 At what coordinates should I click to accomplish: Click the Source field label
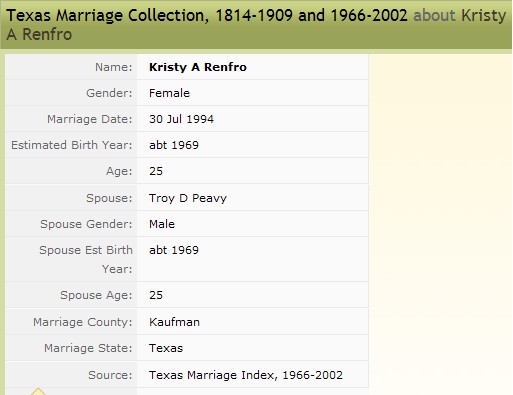(110, 375)
